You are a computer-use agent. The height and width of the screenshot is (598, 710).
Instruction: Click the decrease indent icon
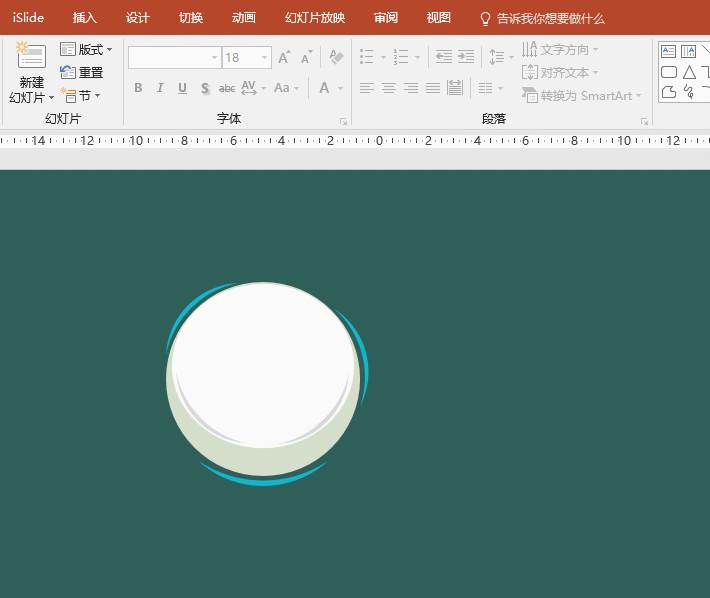click(x=444, y=58)
